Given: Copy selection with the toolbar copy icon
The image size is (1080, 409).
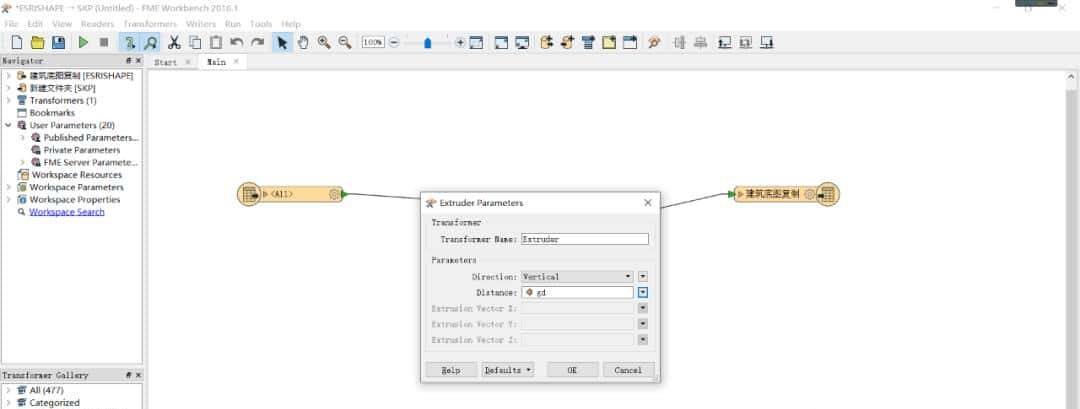Looking at the screenshot, I should click(195, 43).
